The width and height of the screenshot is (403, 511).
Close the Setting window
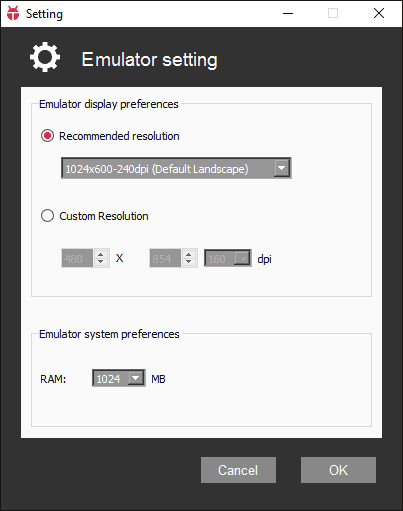click(379, 13)
